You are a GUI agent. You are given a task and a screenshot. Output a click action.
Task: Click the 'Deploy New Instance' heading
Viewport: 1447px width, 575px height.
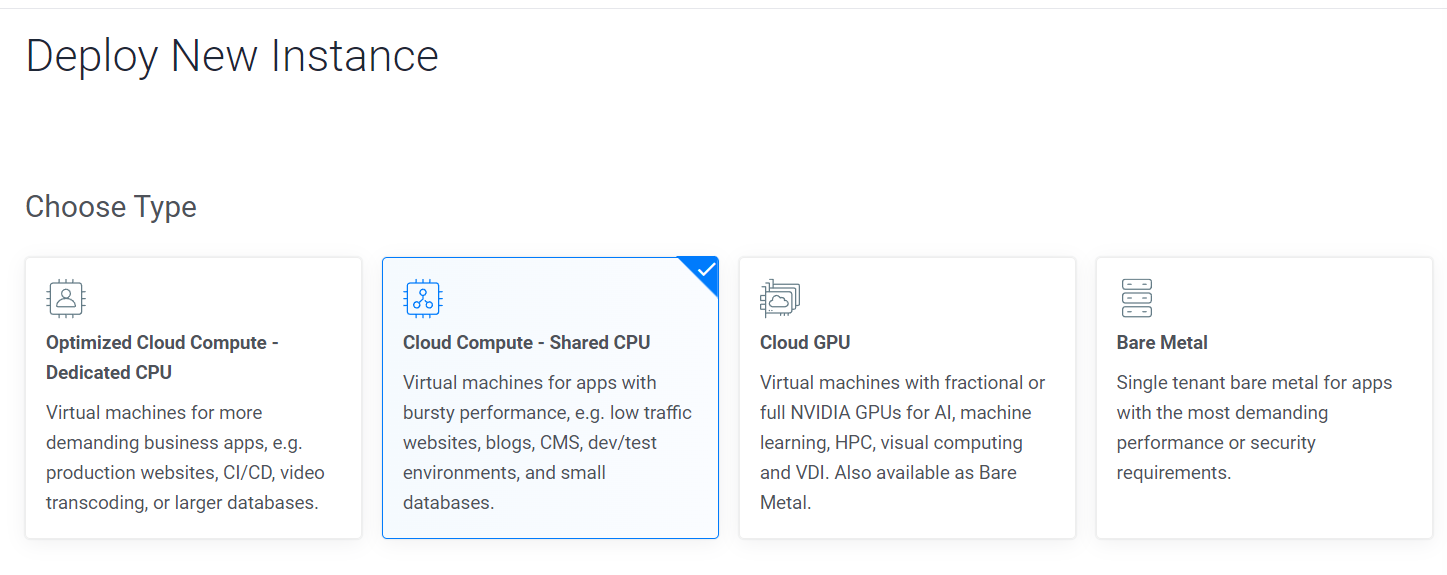click(232, 56)
